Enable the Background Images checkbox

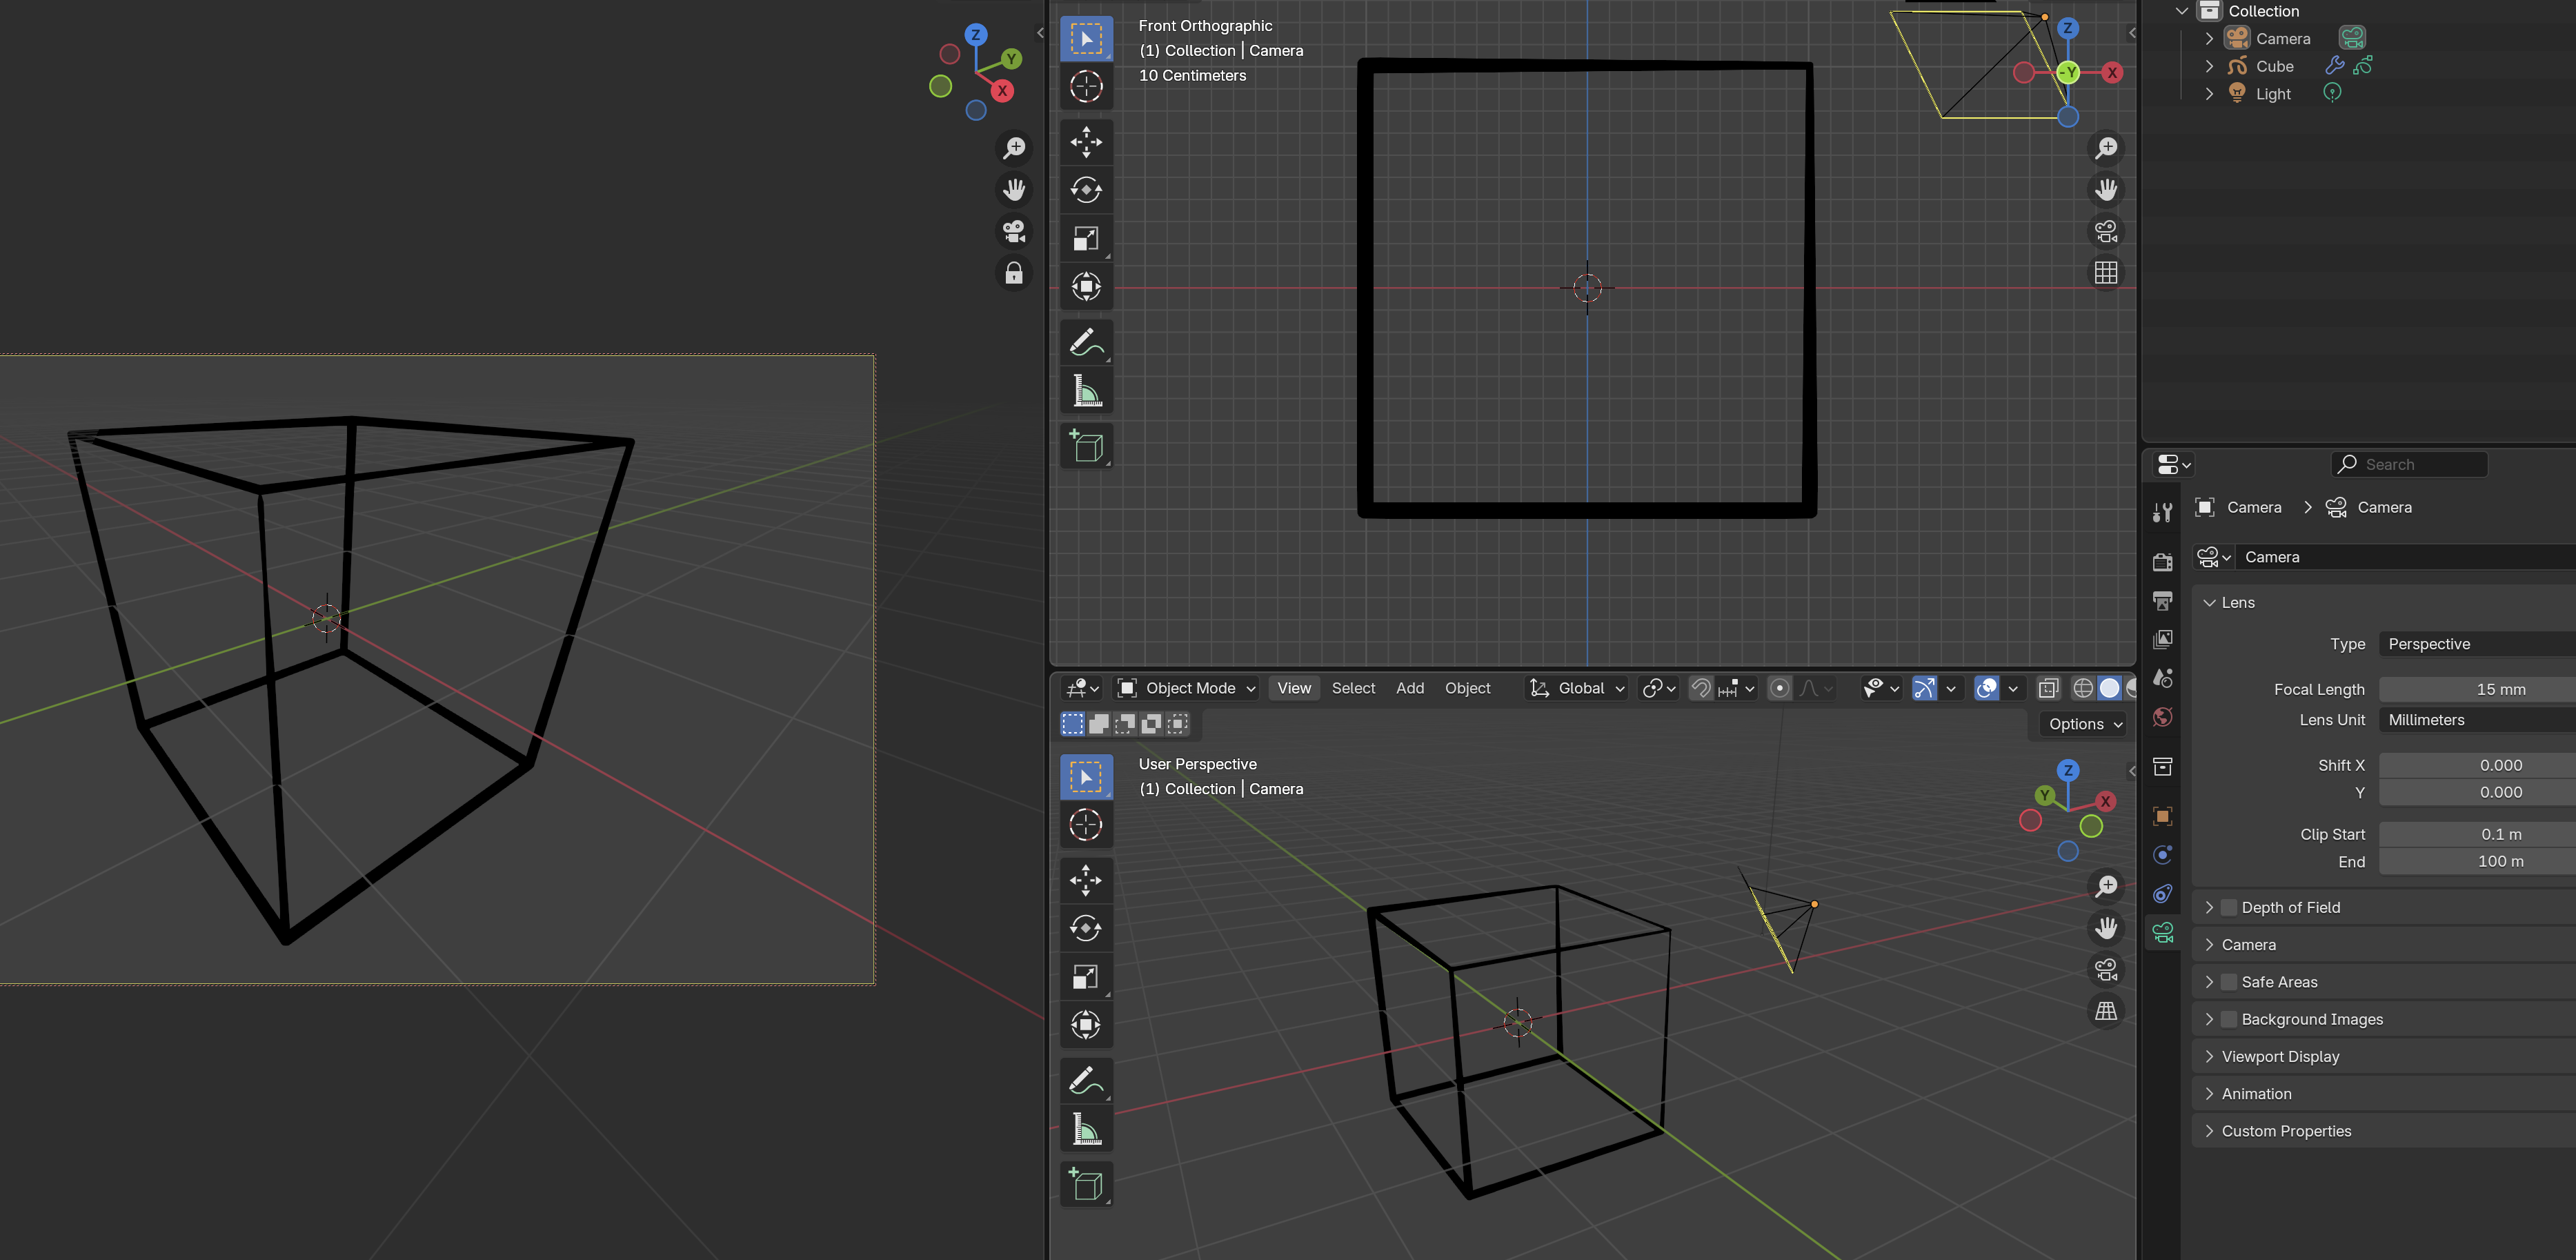point(2229,1020)
